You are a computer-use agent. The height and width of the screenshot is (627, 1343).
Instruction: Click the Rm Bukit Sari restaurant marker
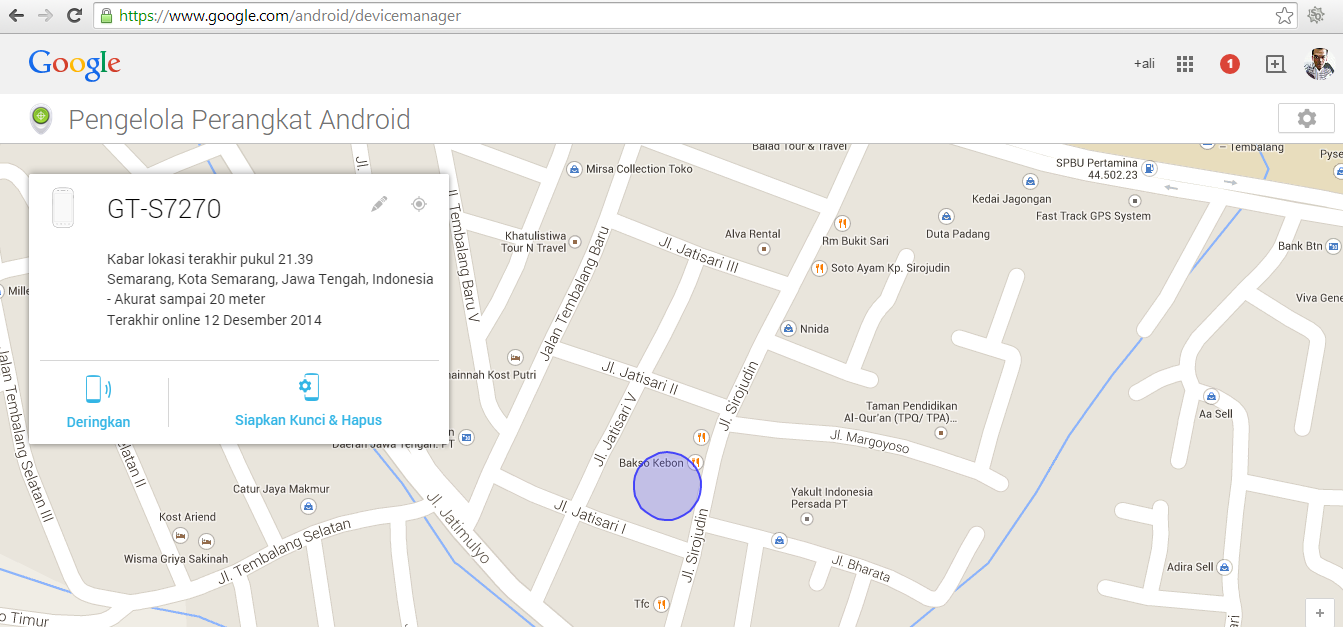pos(843,223)
